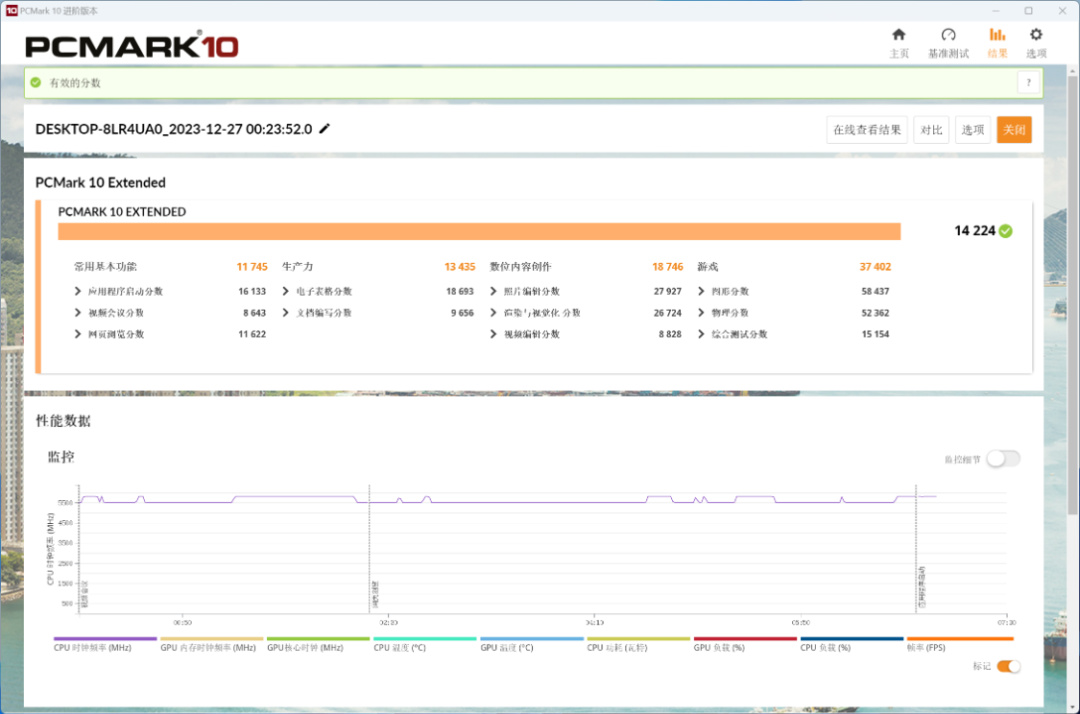This screenshot has width=1080, height=714.
Task: Click the green checkmark beside 14 224
Action: coord(1006,231)
